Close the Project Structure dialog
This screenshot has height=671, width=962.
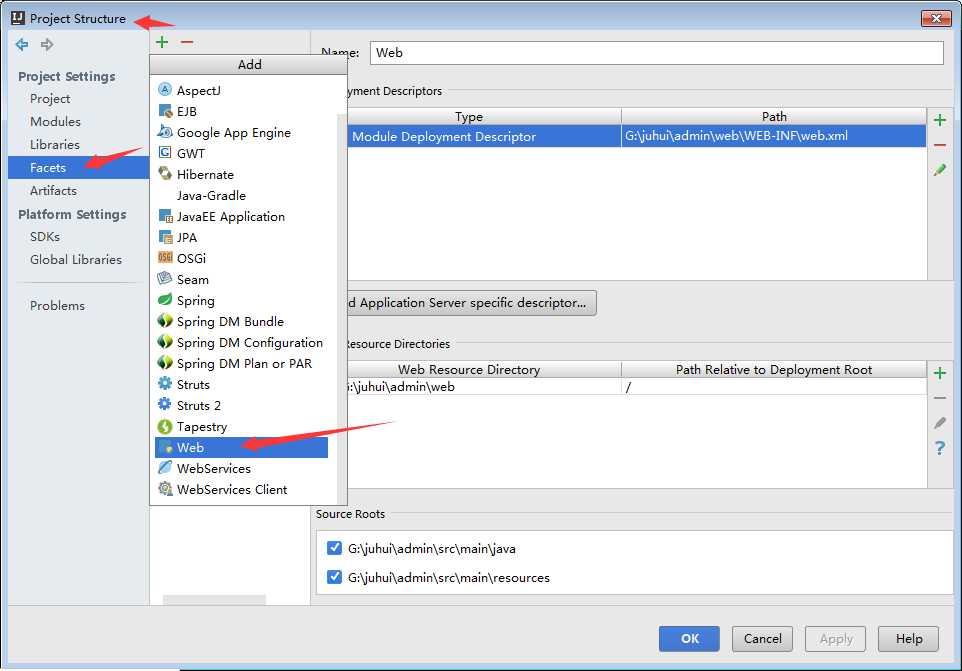pos(936,18)
